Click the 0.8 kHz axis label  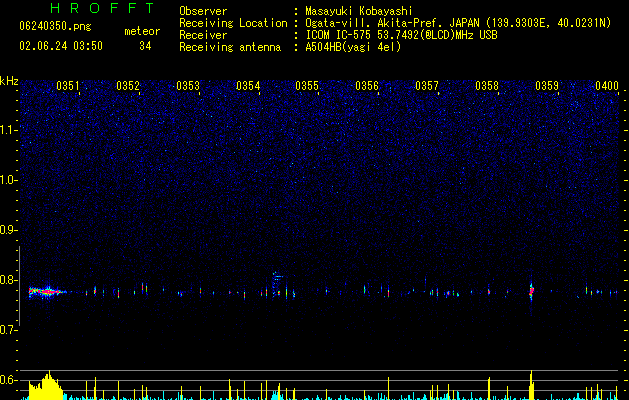click(x=8, y=280)
